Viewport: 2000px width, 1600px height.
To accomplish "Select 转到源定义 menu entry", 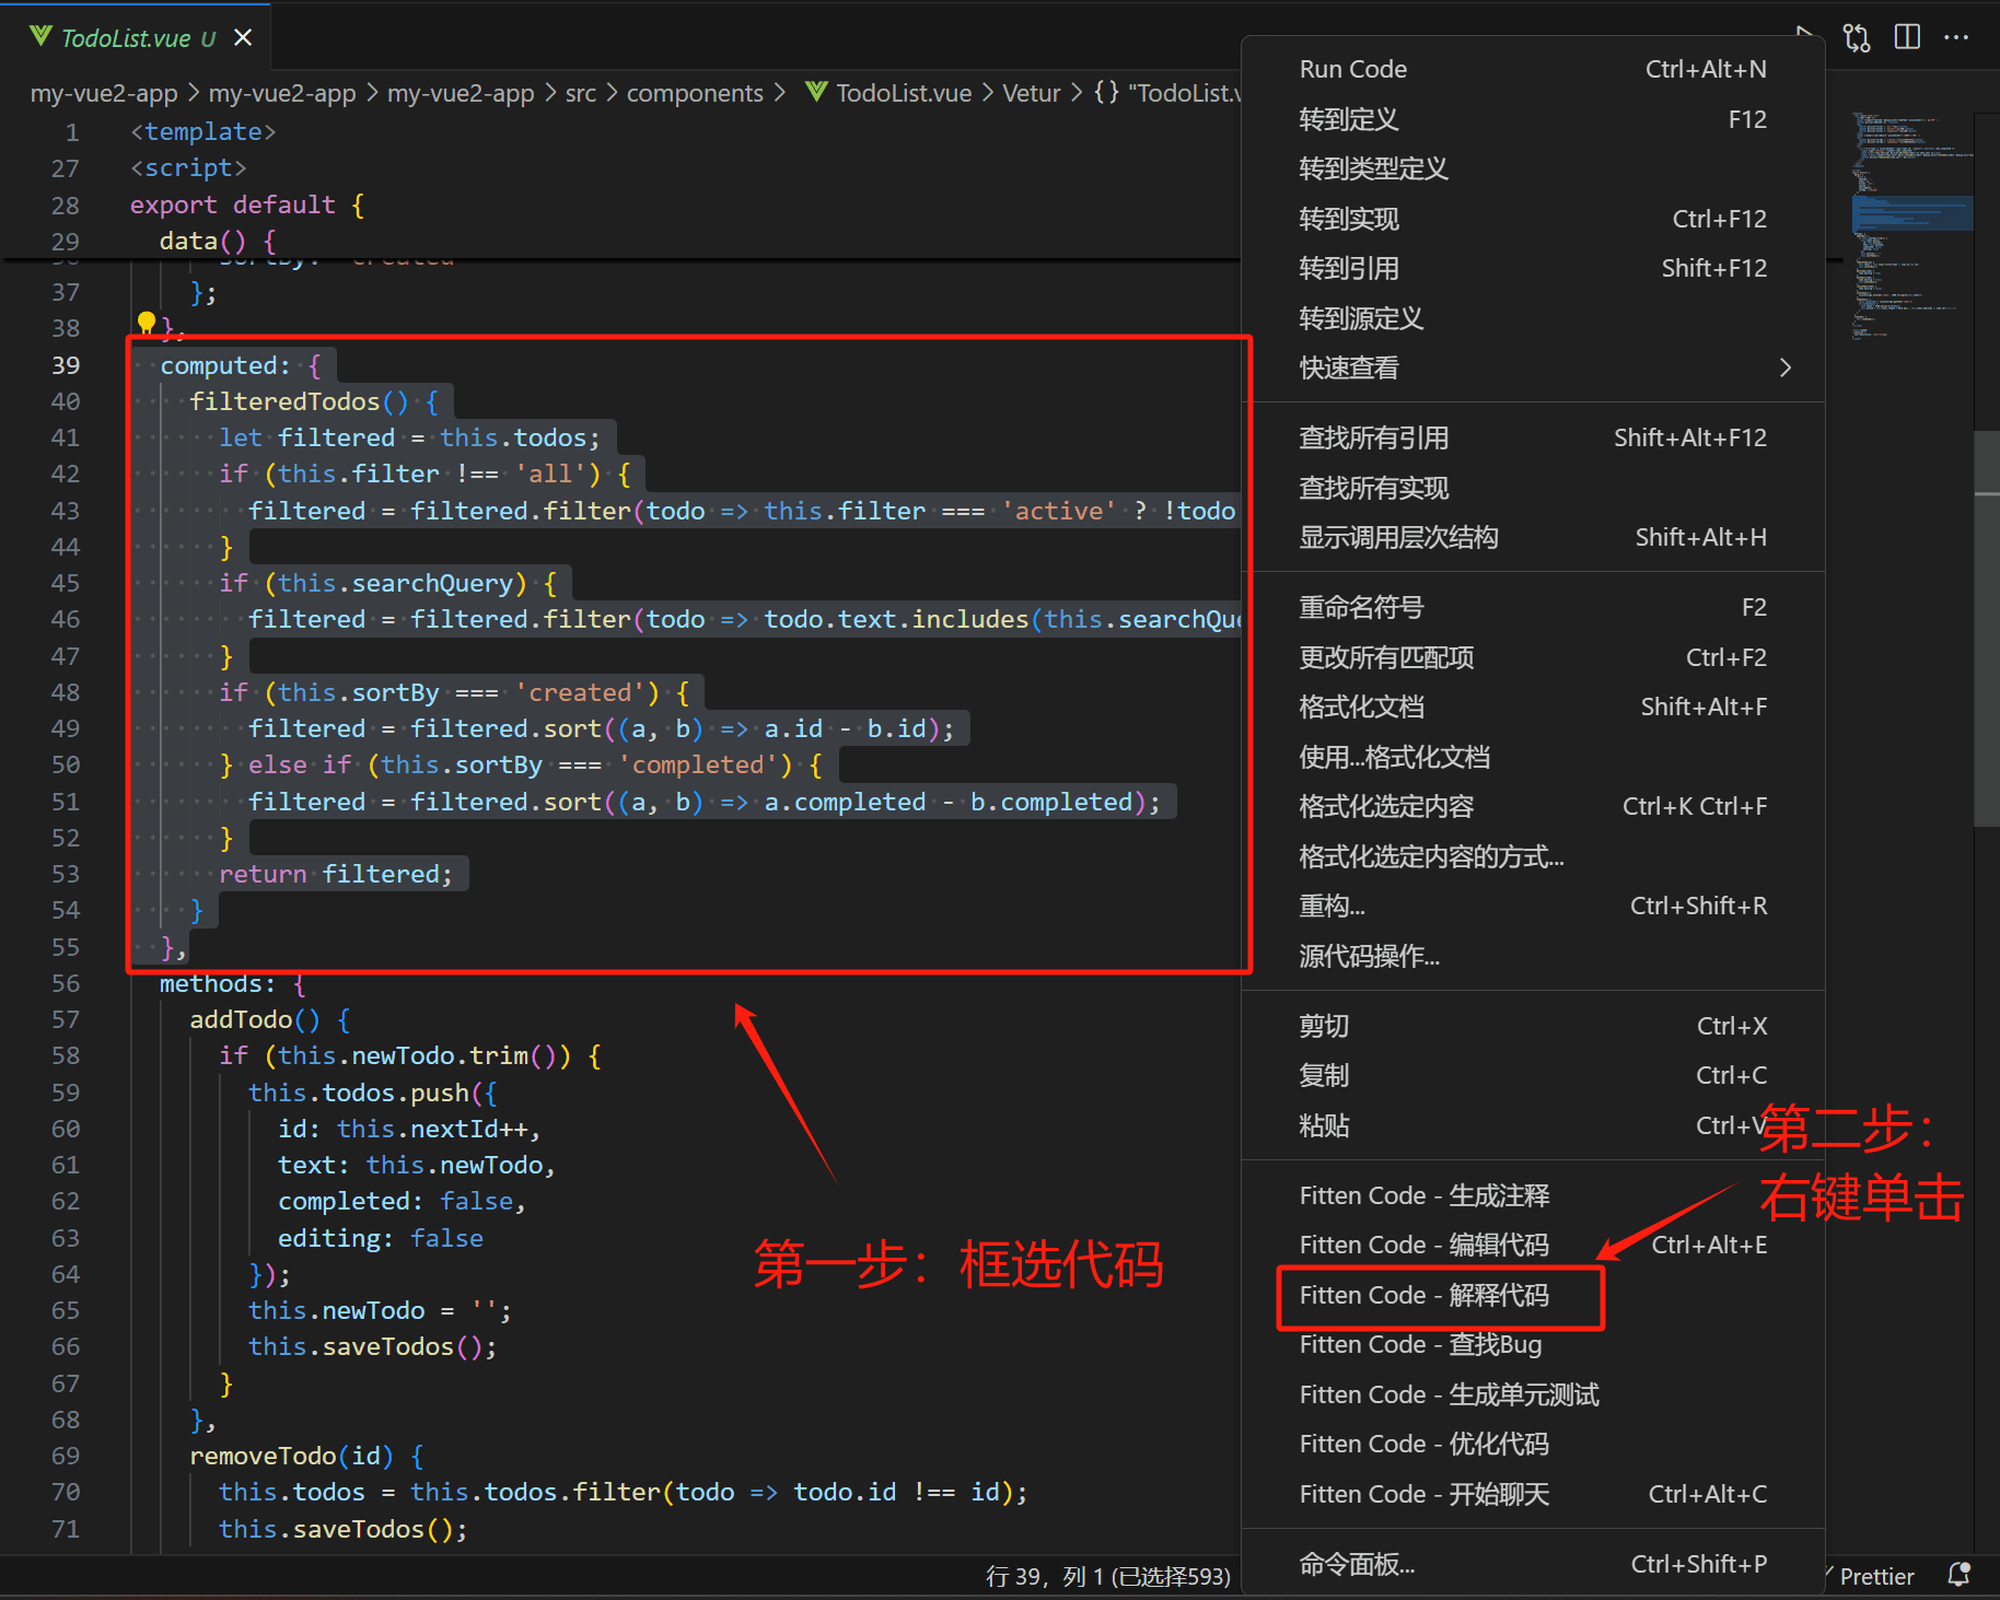I will click(x=1533, y=318).
